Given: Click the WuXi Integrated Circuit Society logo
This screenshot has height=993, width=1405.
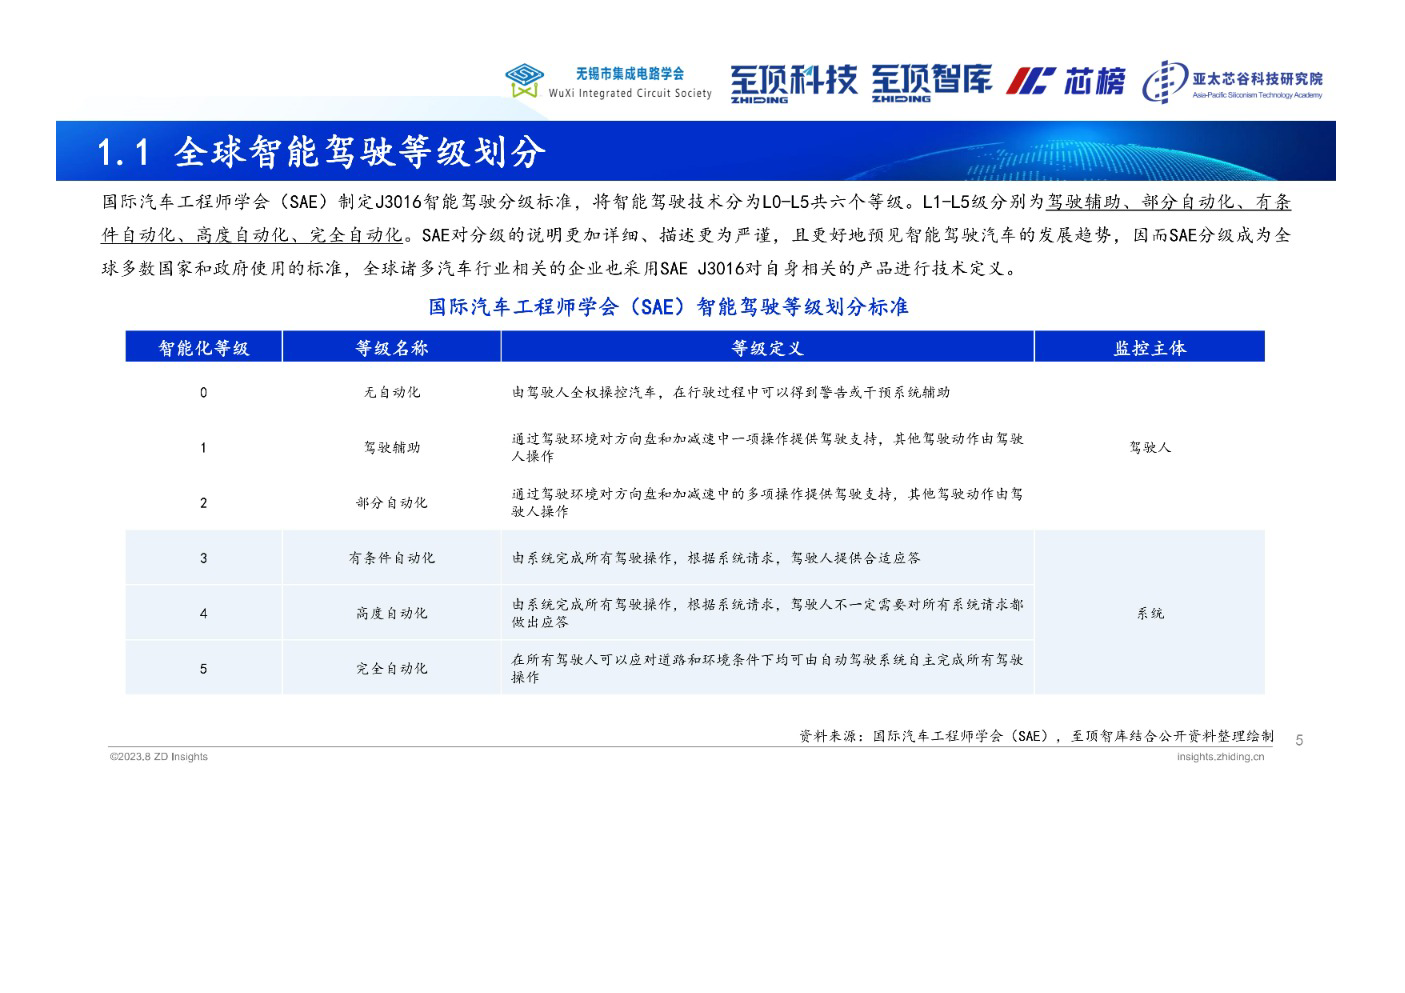Looking at the screenshot, I should pos(608,81).
